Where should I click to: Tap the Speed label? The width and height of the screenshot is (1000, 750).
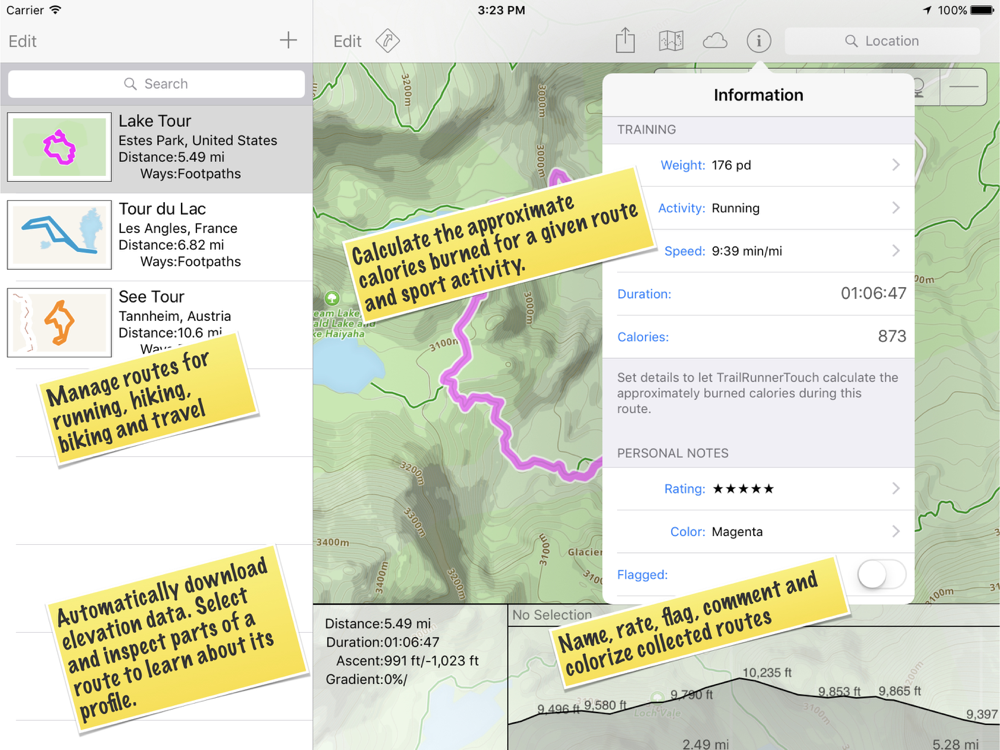coord(684,251)
